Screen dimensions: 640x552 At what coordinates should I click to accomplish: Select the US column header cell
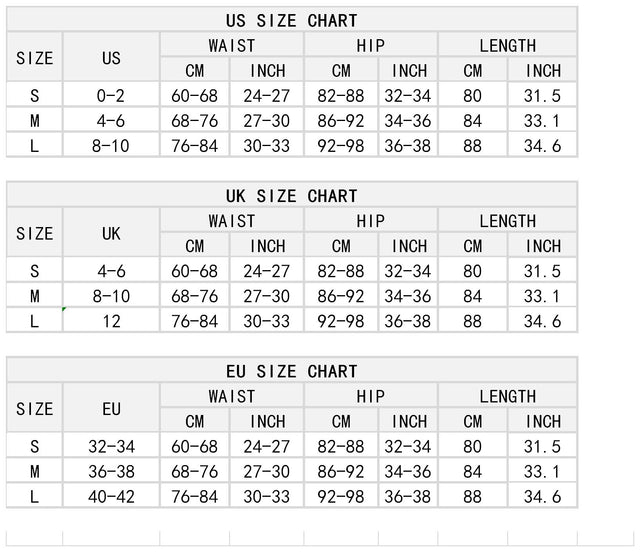point(111,58)
